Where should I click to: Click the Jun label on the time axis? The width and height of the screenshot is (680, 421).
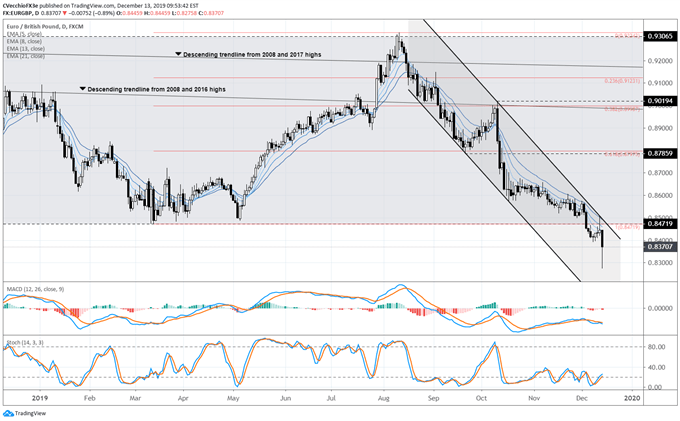285,398
